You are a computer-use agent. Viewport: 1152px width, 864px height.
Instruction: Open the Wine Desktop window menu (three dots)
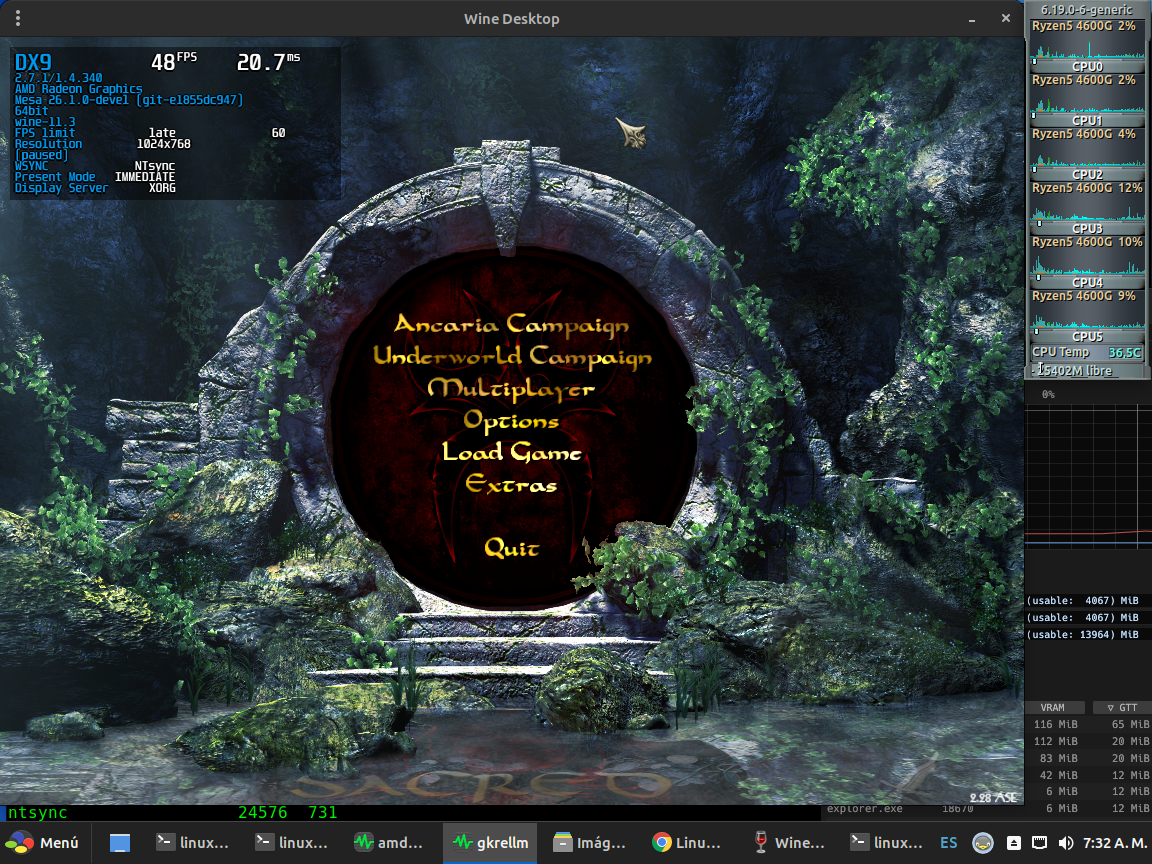pos(18,18)
